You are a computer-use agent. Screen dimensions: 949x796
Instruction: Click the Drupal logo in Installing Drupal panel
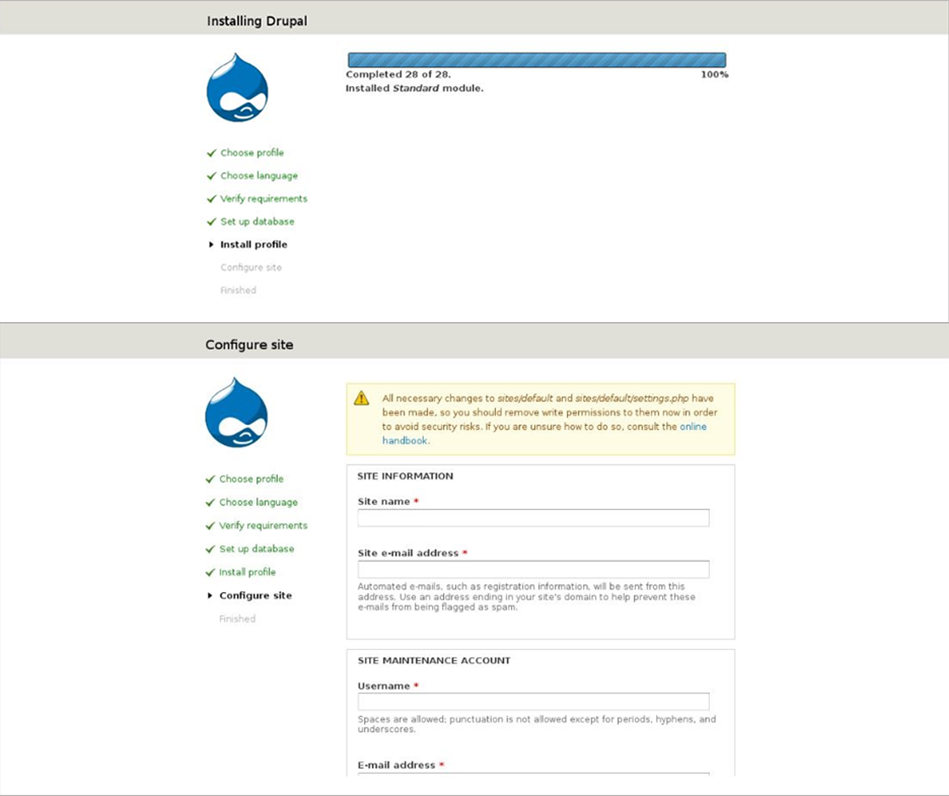pos(237,87)
